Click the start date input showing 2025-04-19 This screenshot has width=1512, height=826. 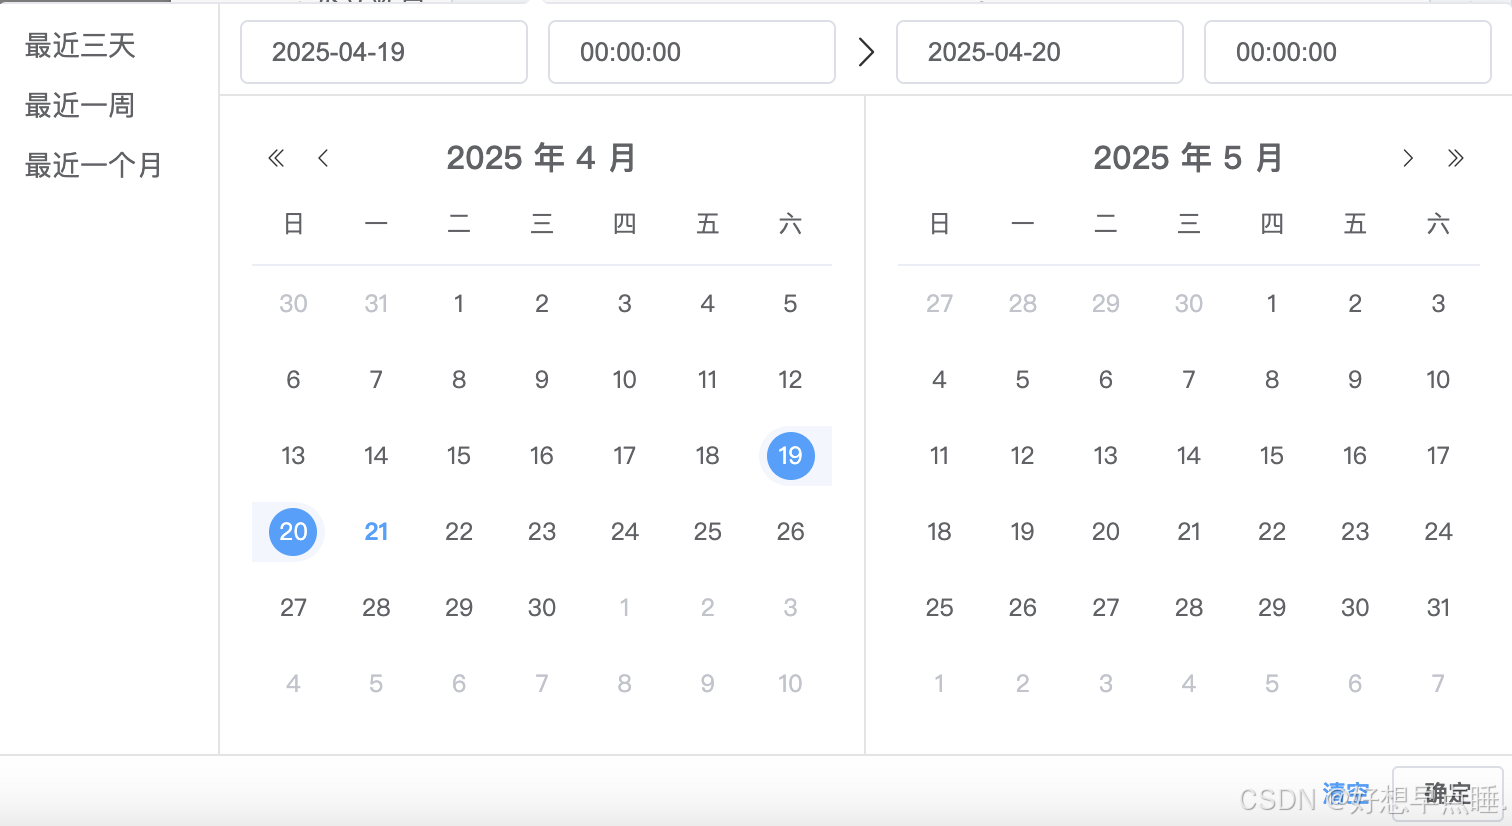(x=383, y=52)
